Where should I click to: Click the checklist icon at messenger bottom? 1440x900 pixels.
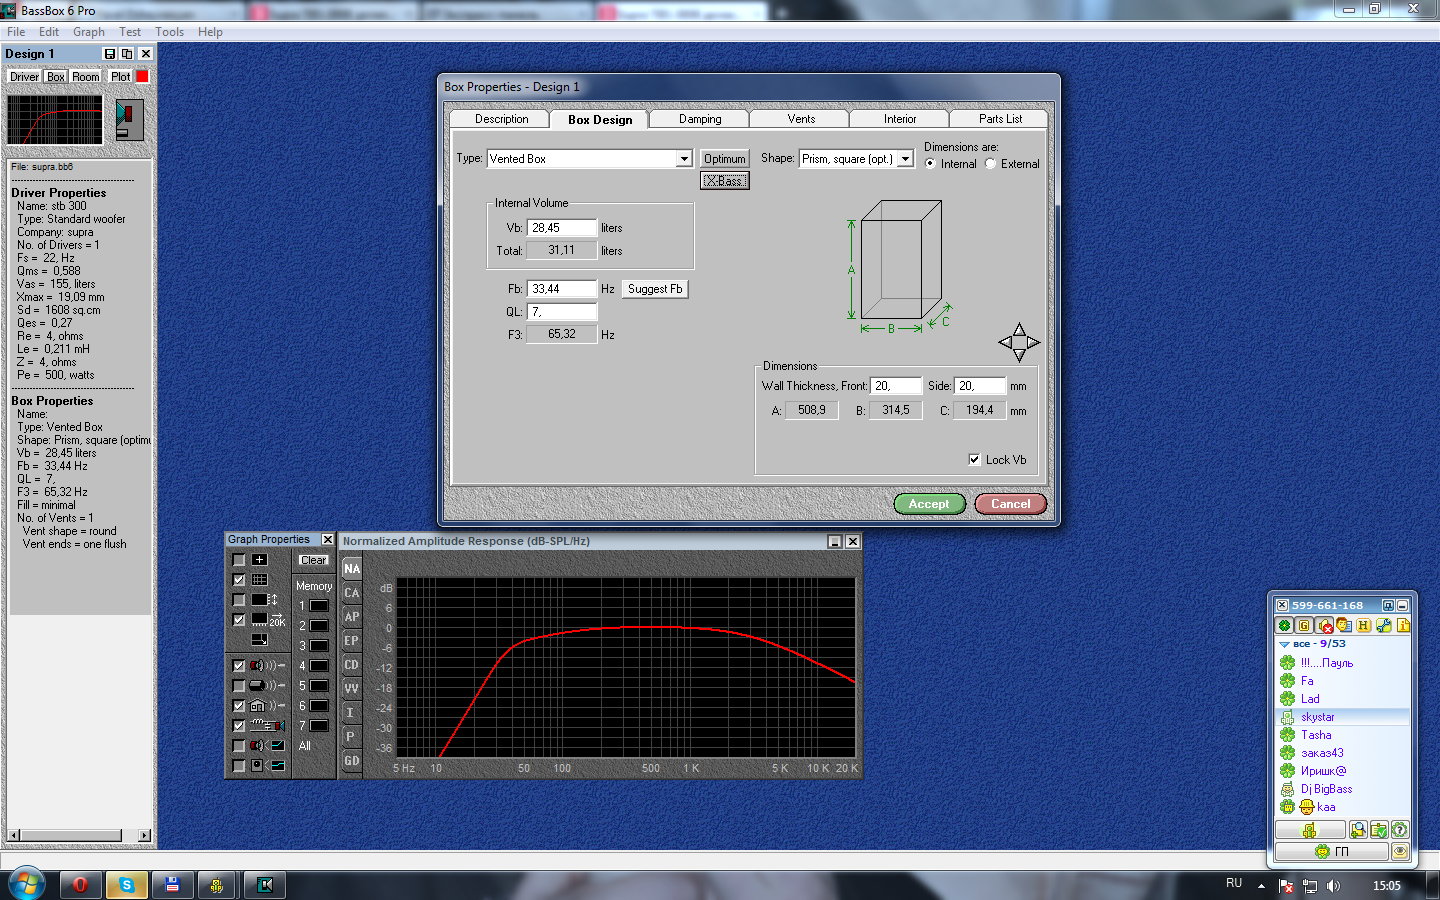(x=1379, y=830)
